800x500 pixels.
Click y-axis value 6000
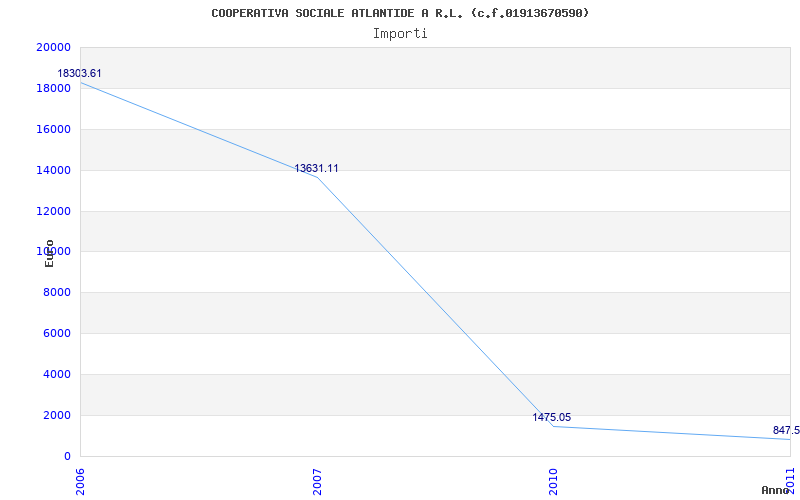click(x=56, y=333)
